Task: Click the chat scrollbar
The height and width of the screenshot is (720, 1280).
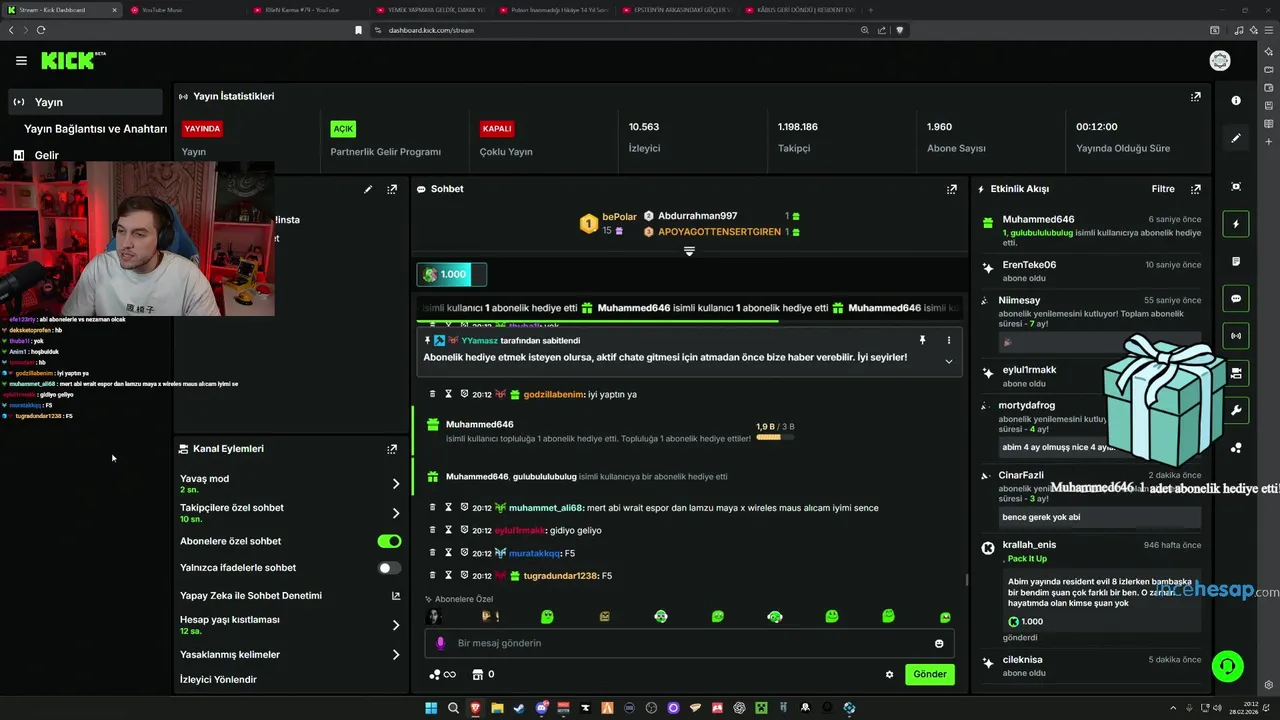Action: coord(966,578)
